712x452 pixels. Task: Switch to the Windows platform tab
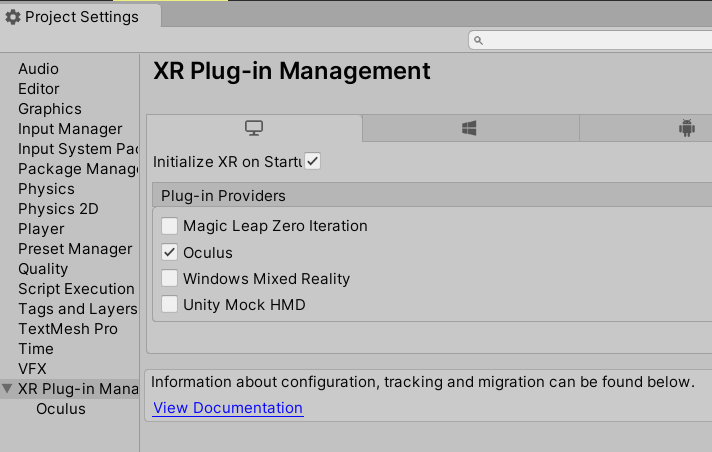click(x=471, y=128)
